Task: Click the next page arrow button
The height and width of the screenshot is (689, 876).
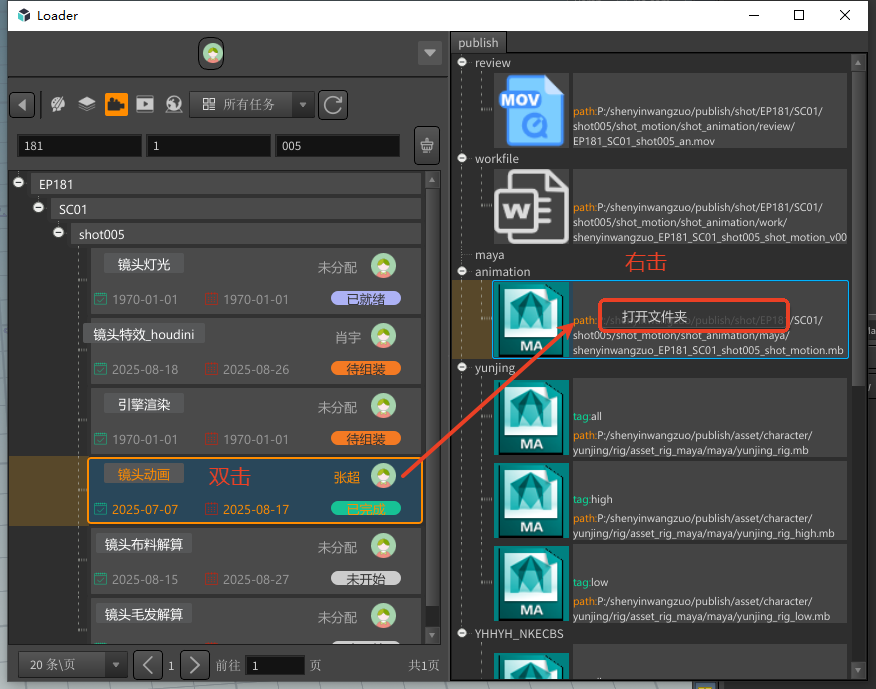Action: point(194,664)
